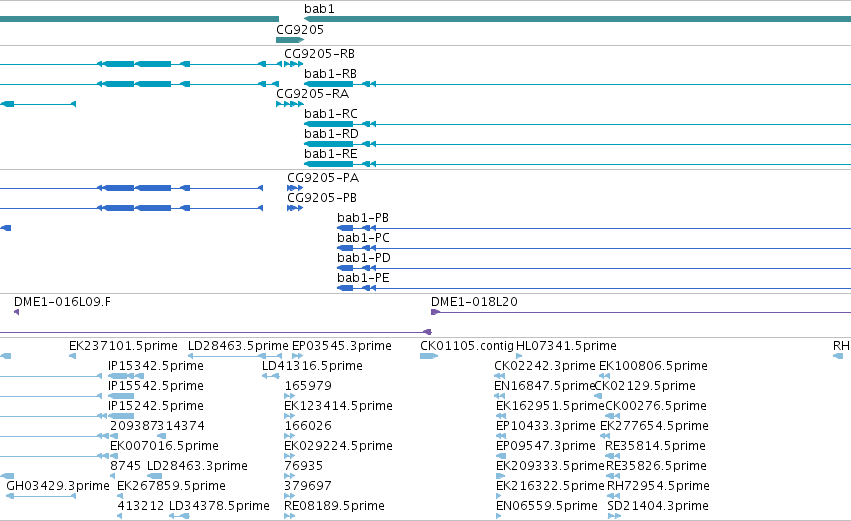Click the CG9205-PA protein label

click(323, 178)
